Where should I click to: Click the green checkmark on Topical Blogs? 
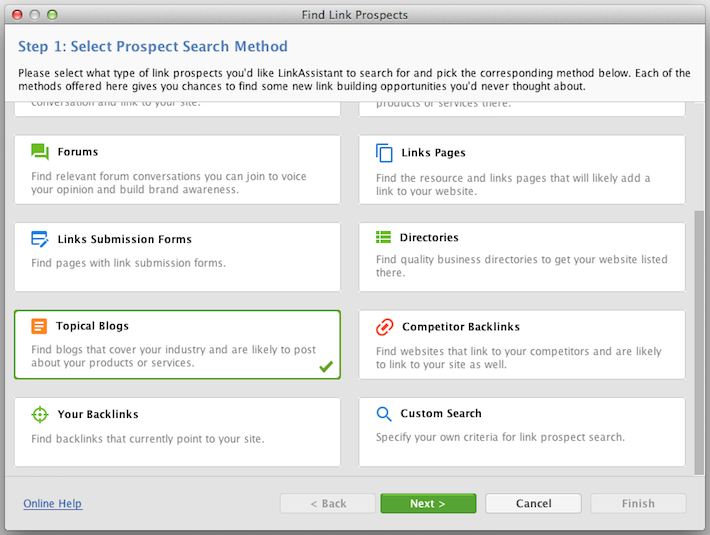tap(326, 366)
